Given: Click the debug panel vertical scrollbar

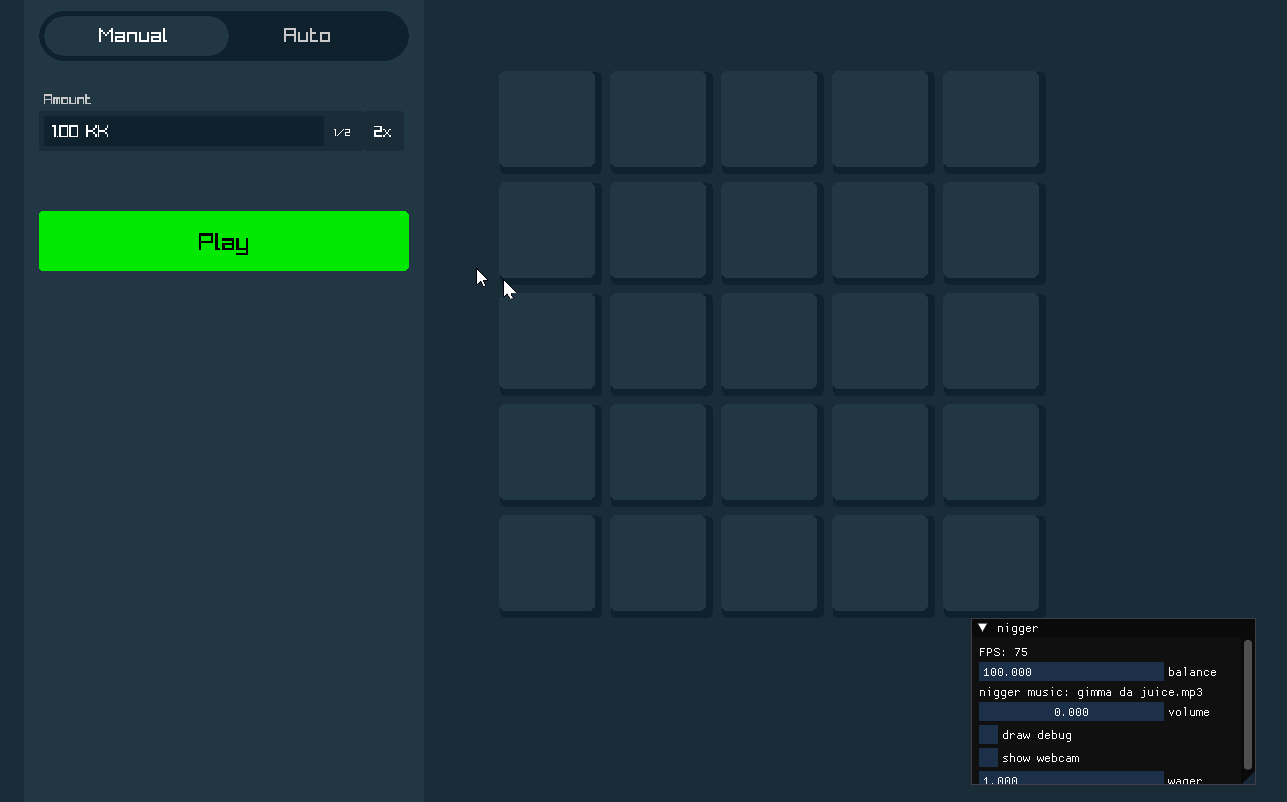Looking at the screenshot, I should click(1248, 705).
